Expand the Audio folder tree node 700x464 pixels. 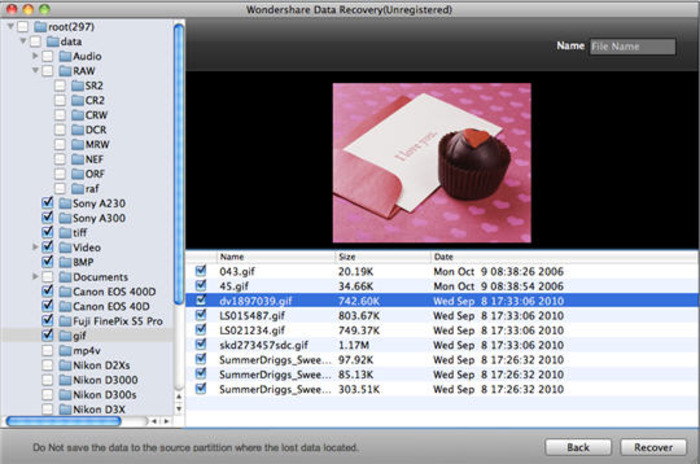tap(36, 57)
